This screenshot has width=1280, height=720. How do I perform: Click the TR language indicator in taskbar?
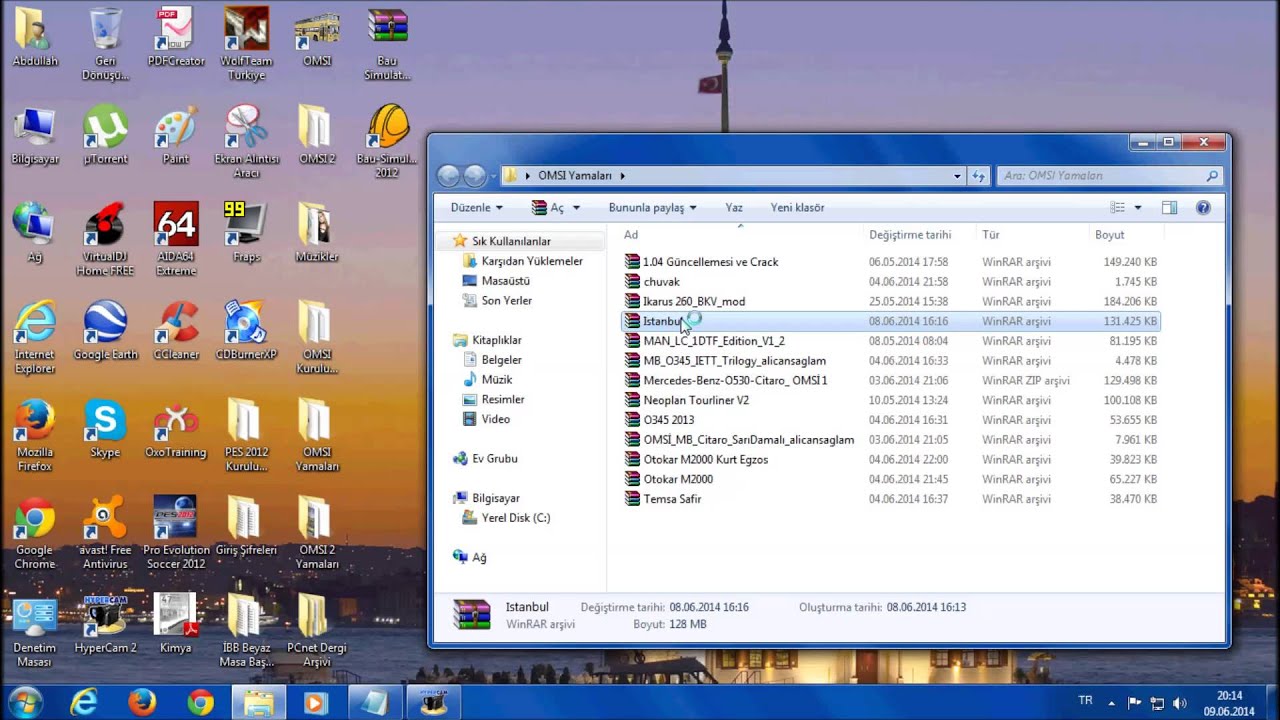(x=1086, y=701)
